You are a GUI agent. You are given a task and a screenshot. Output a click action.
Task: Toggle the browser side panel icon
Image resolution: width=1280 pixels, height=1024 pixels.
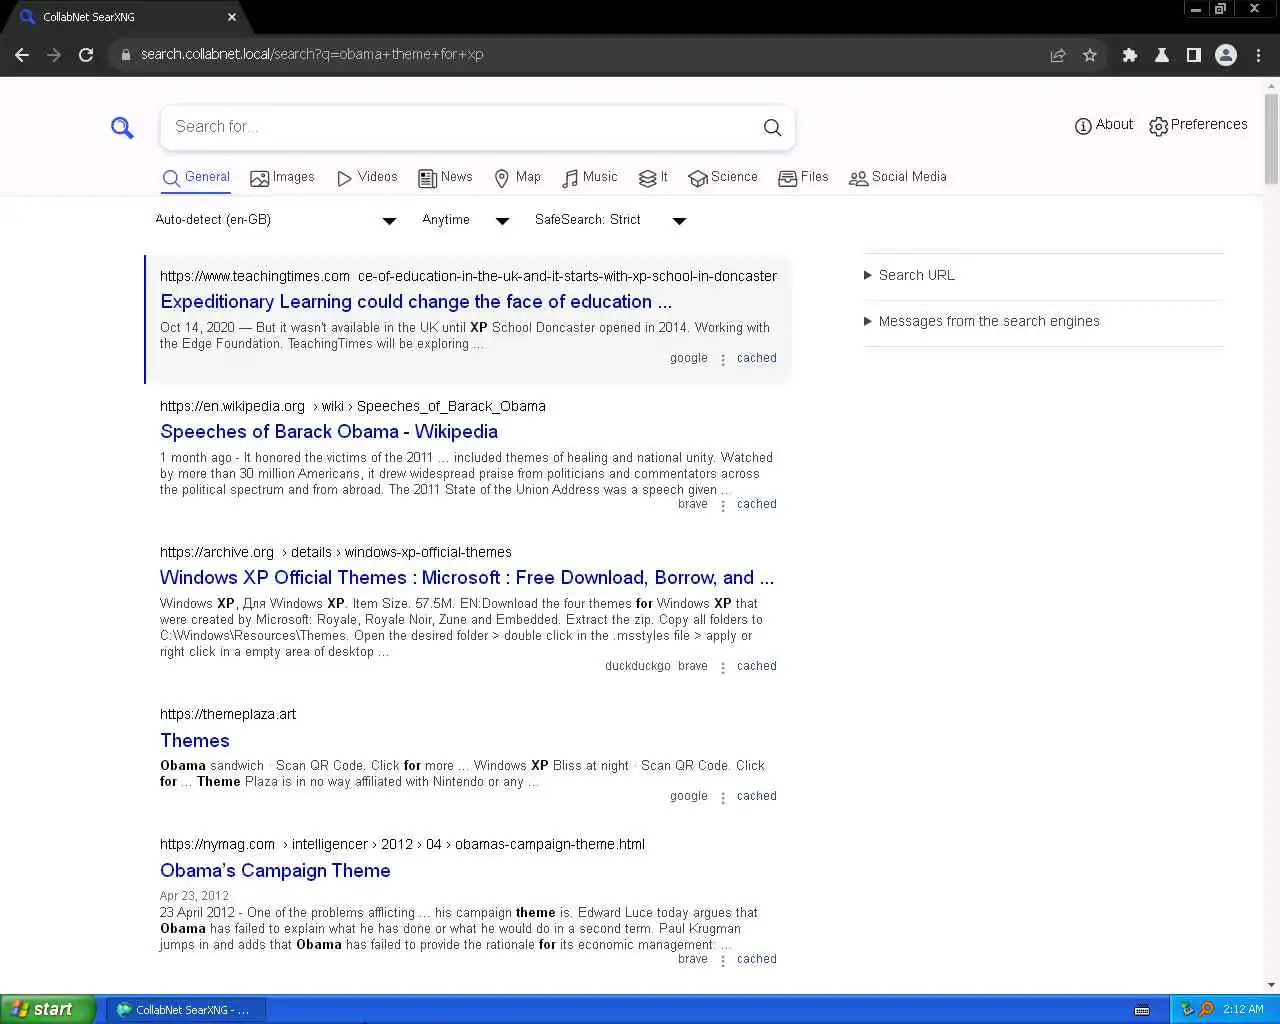1193,55
